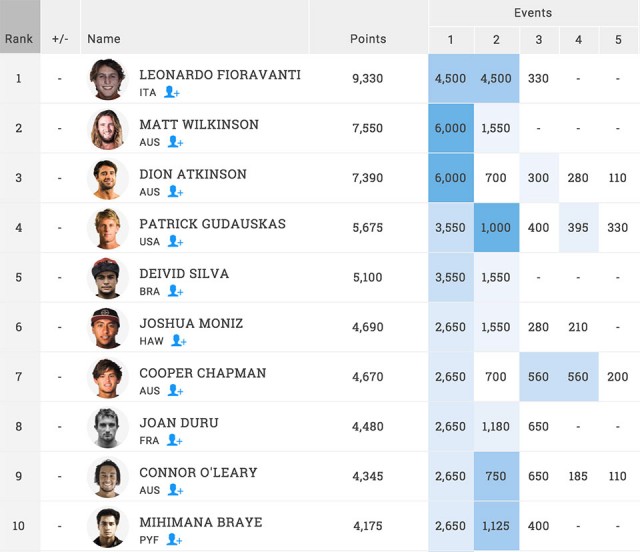Open Matt Wilkinson's profile link
The height and width of the screenshot is (552, 640).
(x=199, y=125)
